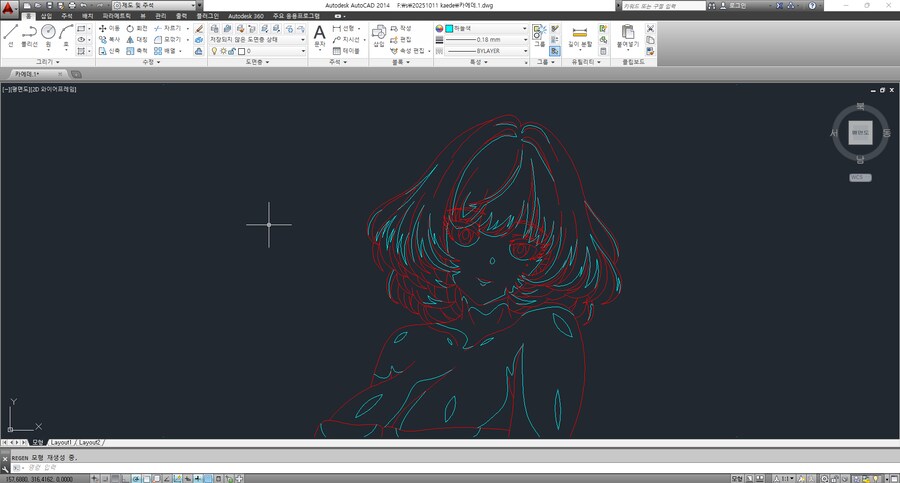Click the Mirror (대칭) tool
Screen dimensions: 900x483
coord(137,40)
